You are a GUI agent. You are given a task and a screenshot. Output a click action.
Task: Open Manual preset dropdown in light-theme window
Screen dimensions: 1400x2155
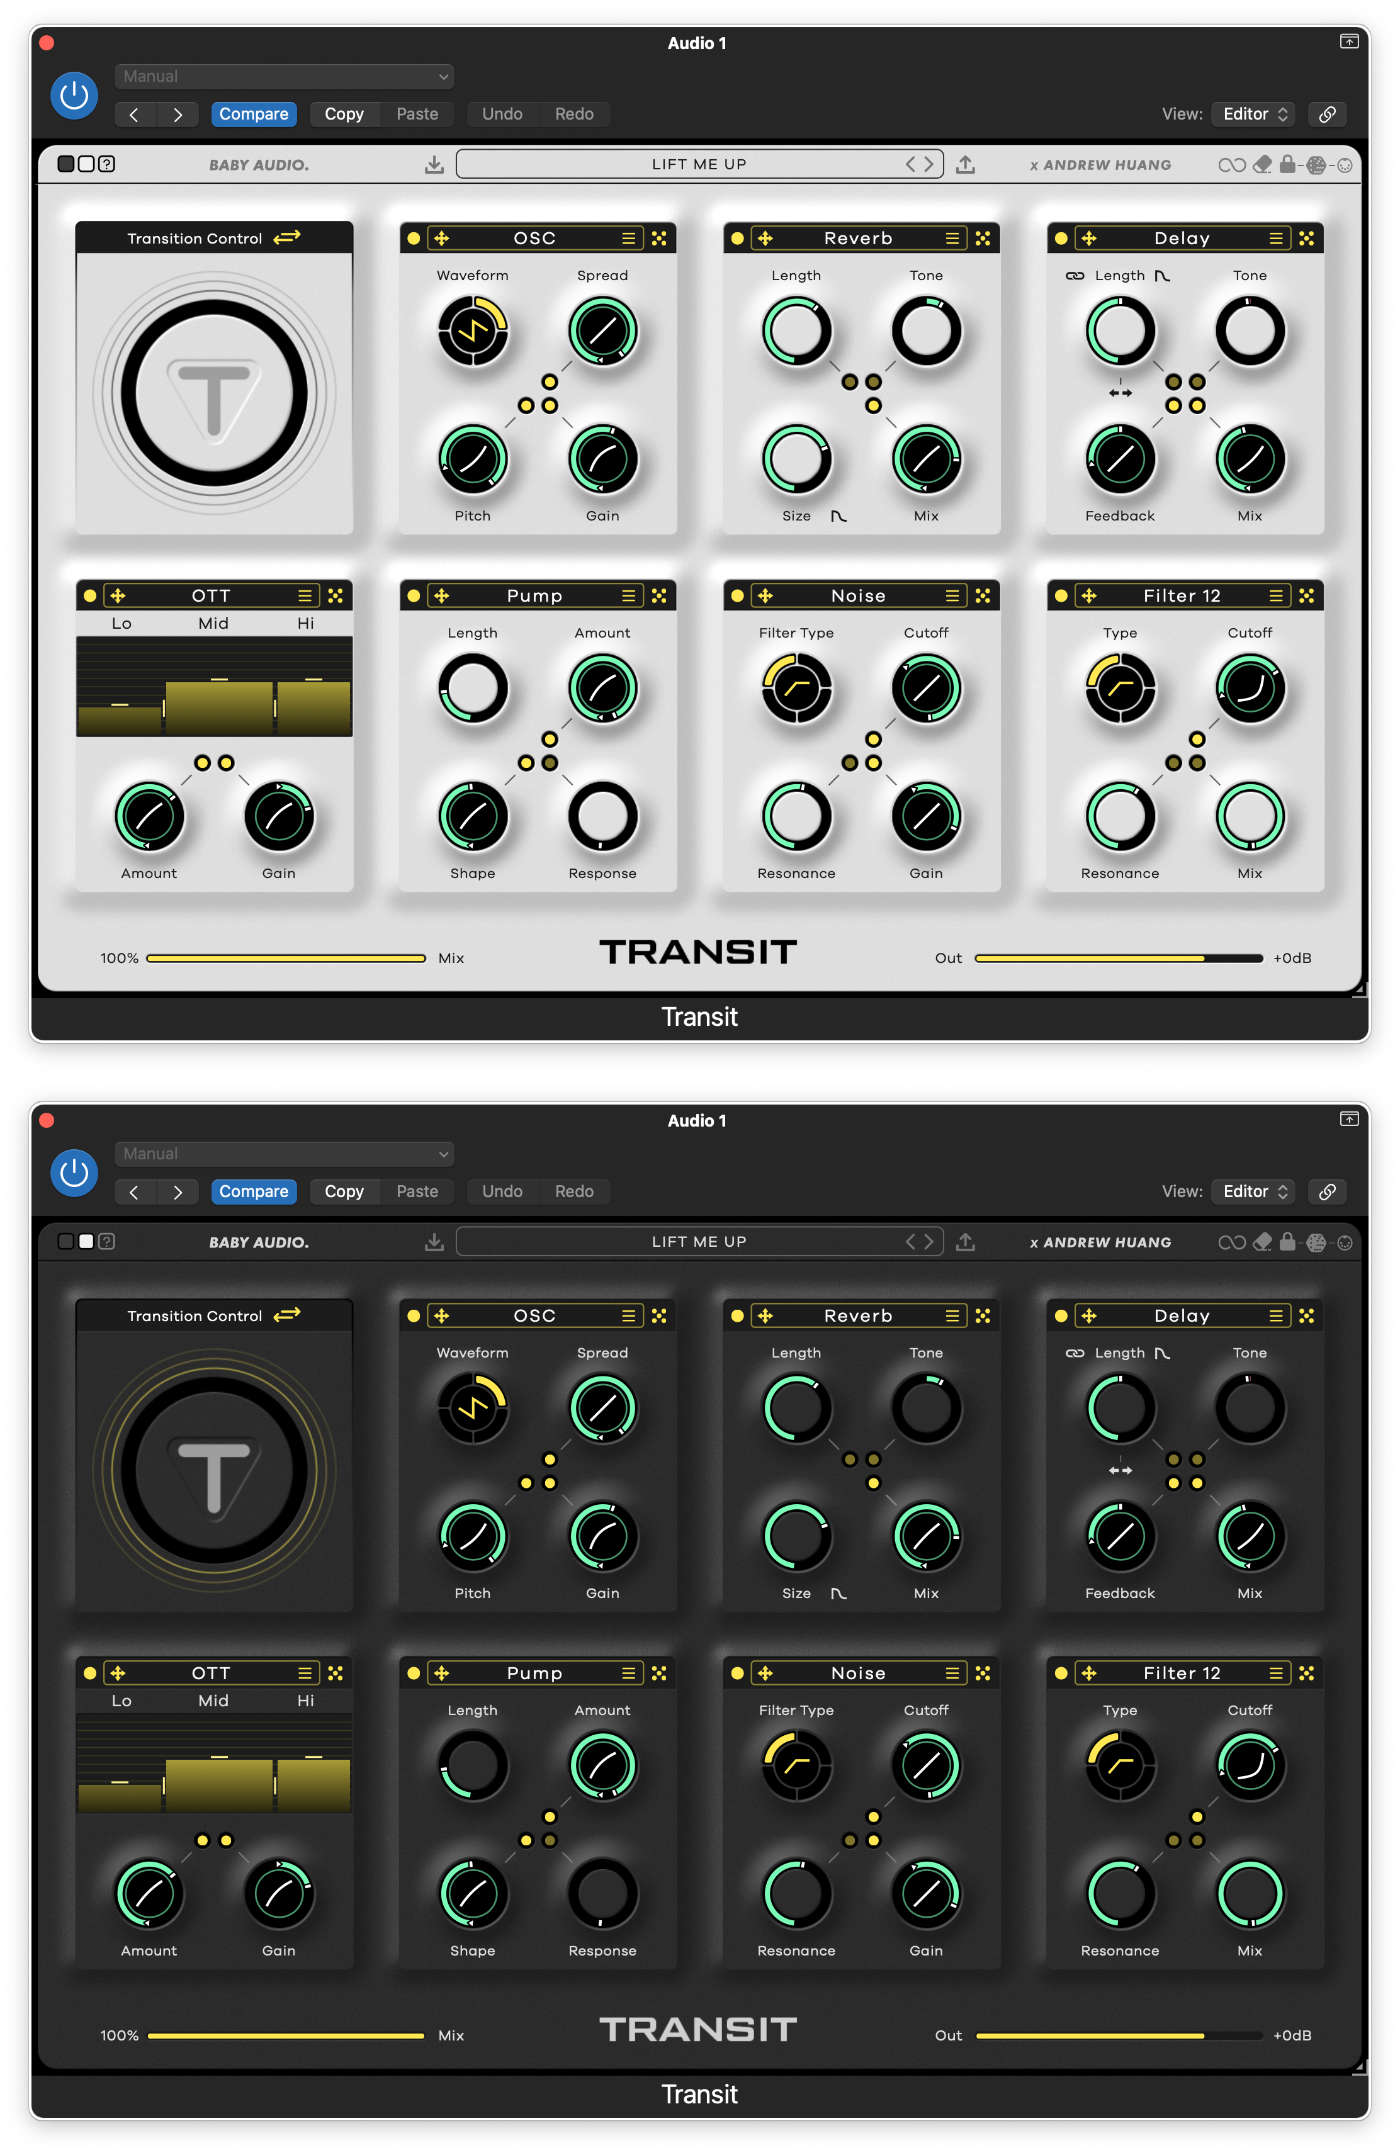coord(284,76)
